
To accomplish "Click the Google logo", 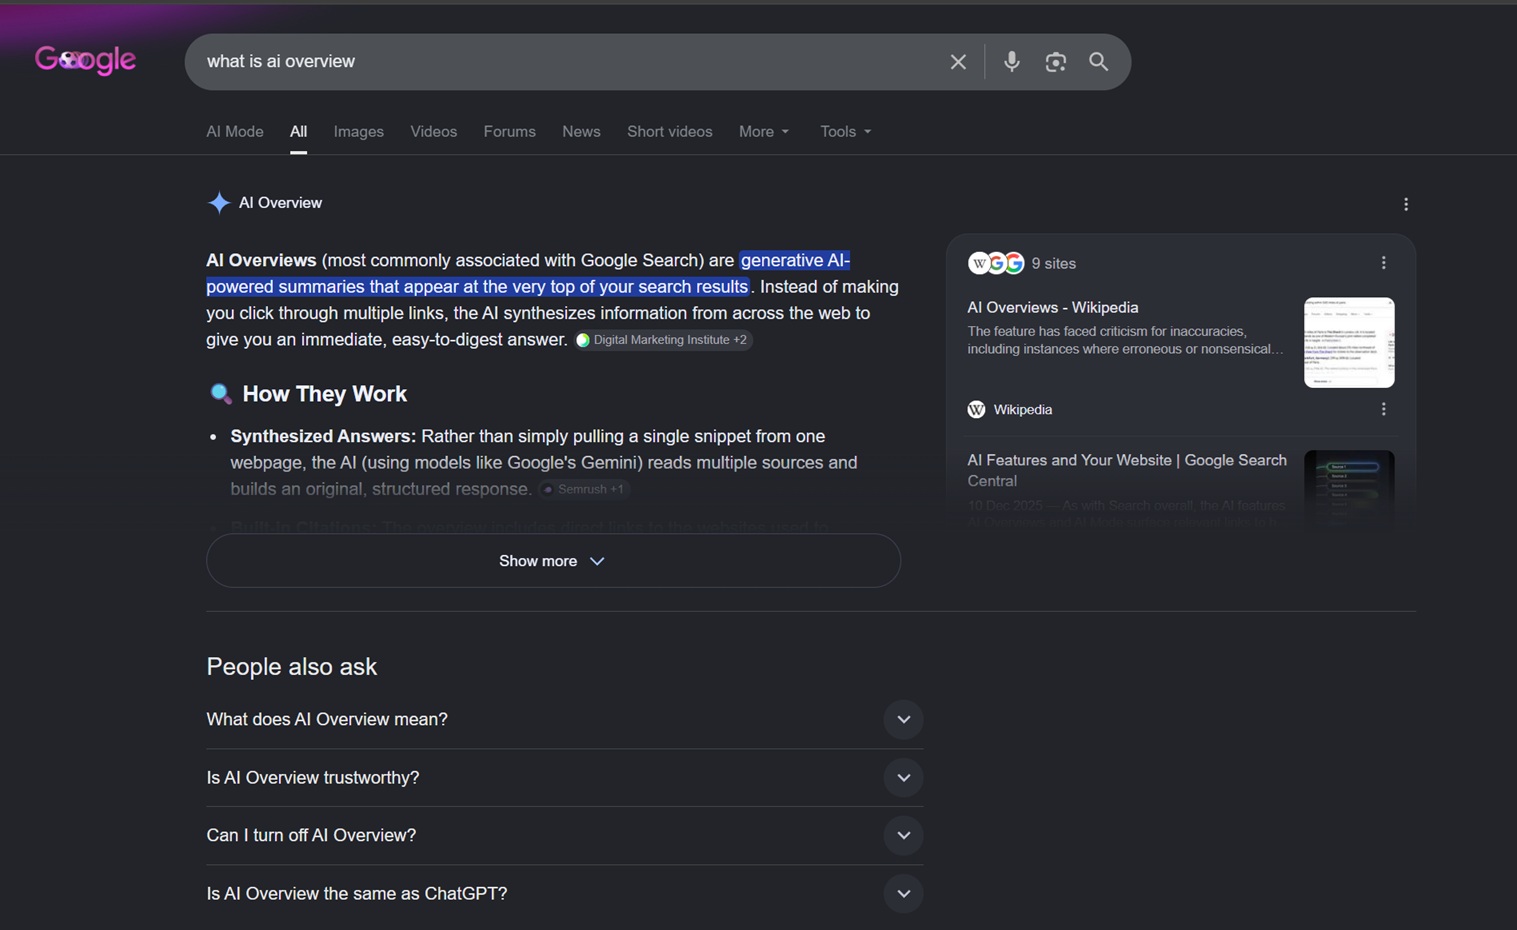I will pos(85,61).
